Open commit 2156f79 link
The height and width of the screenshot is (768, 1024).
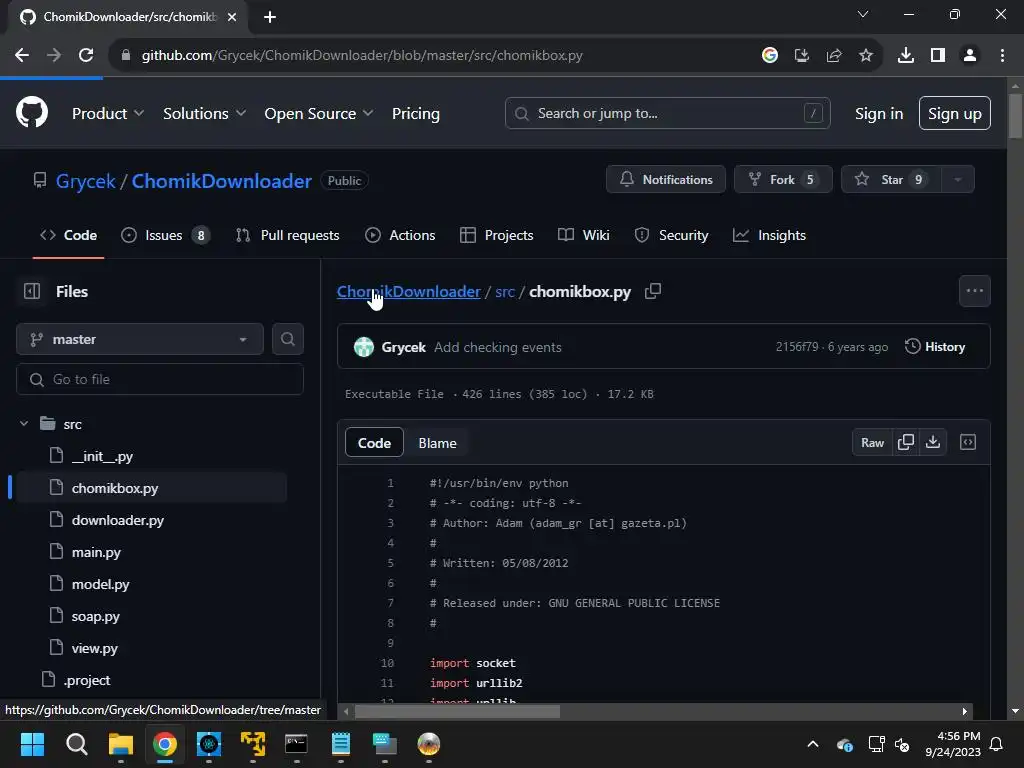tap(797, 347)
